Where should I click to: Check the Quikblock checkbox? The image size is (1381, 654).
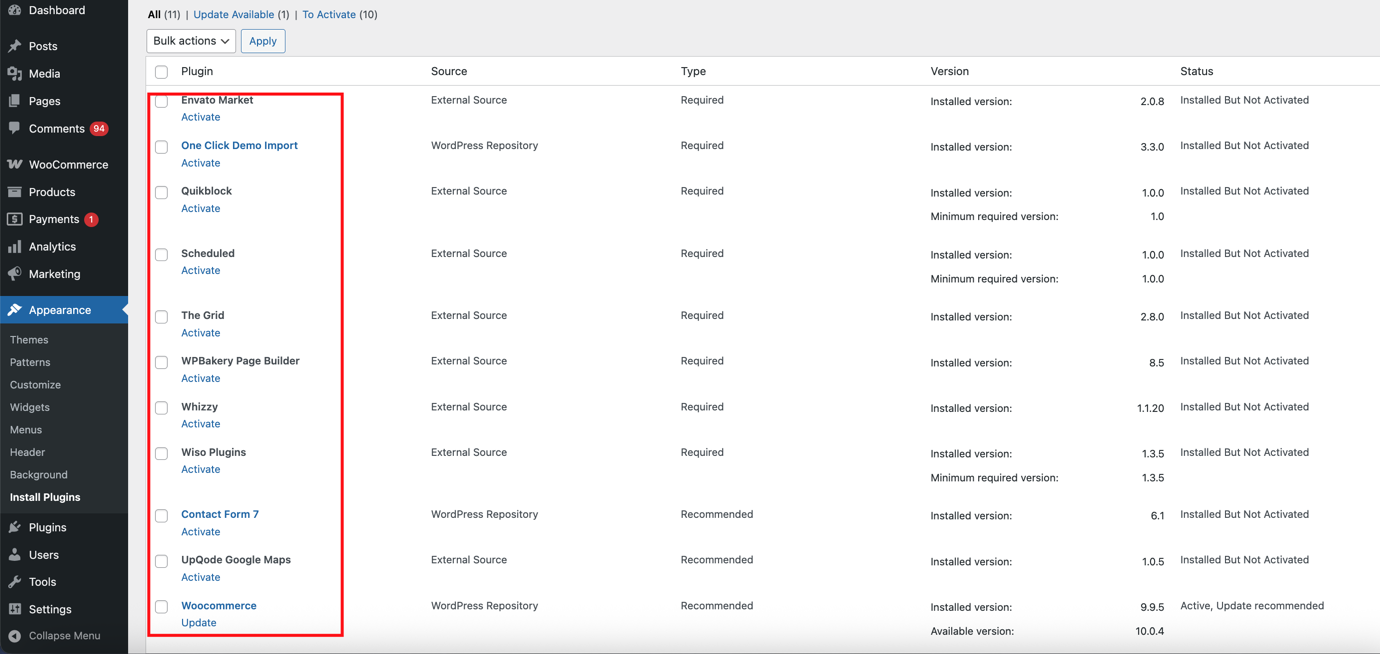point(161,192)
